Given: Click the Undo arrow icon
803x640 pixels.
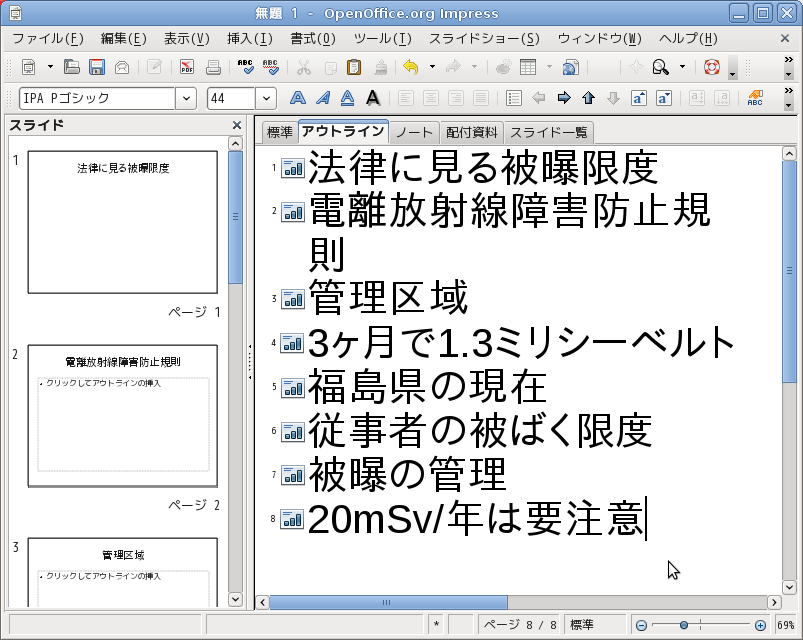Looking at the screenshot, I should click(410, 68).
